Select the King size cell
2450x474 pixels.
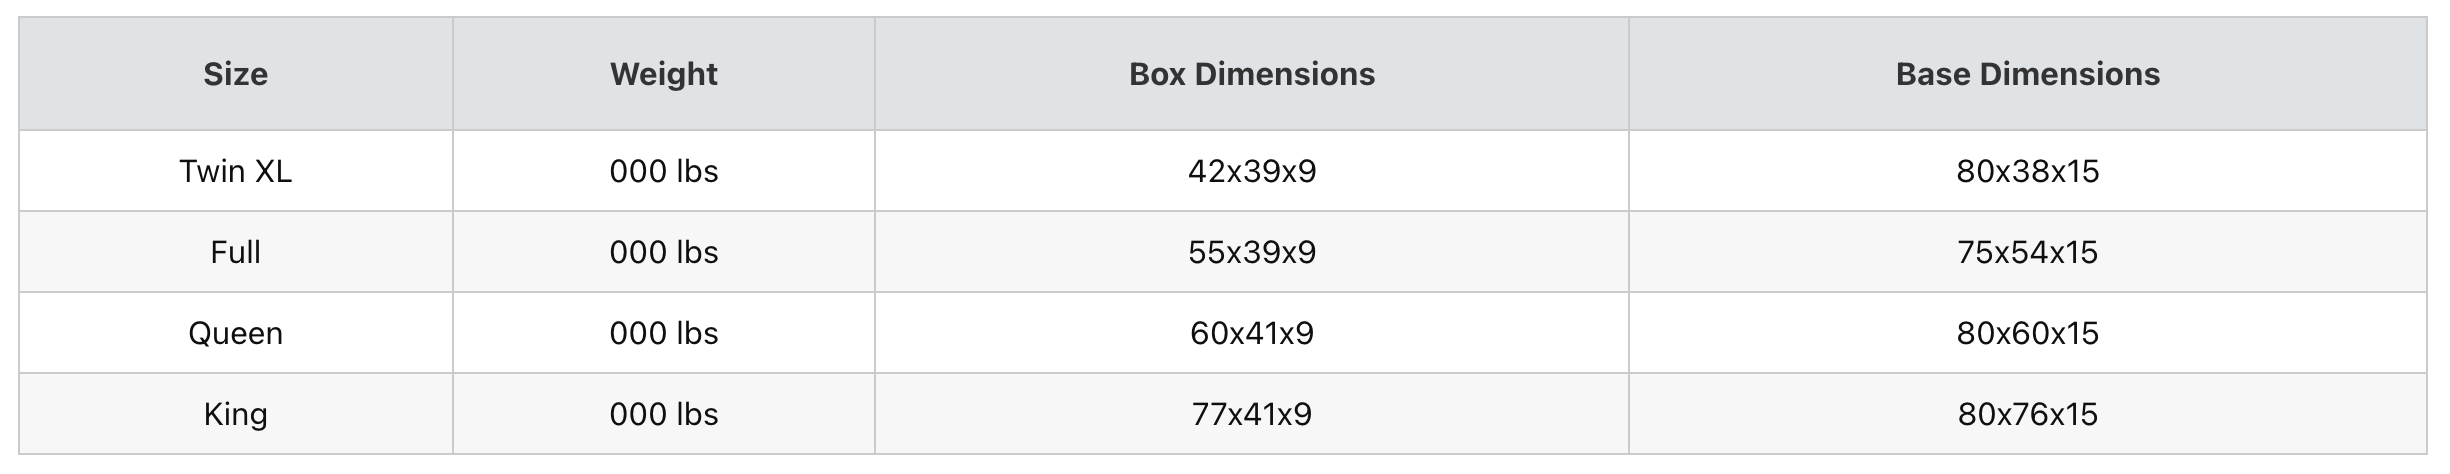pos(236,414)
